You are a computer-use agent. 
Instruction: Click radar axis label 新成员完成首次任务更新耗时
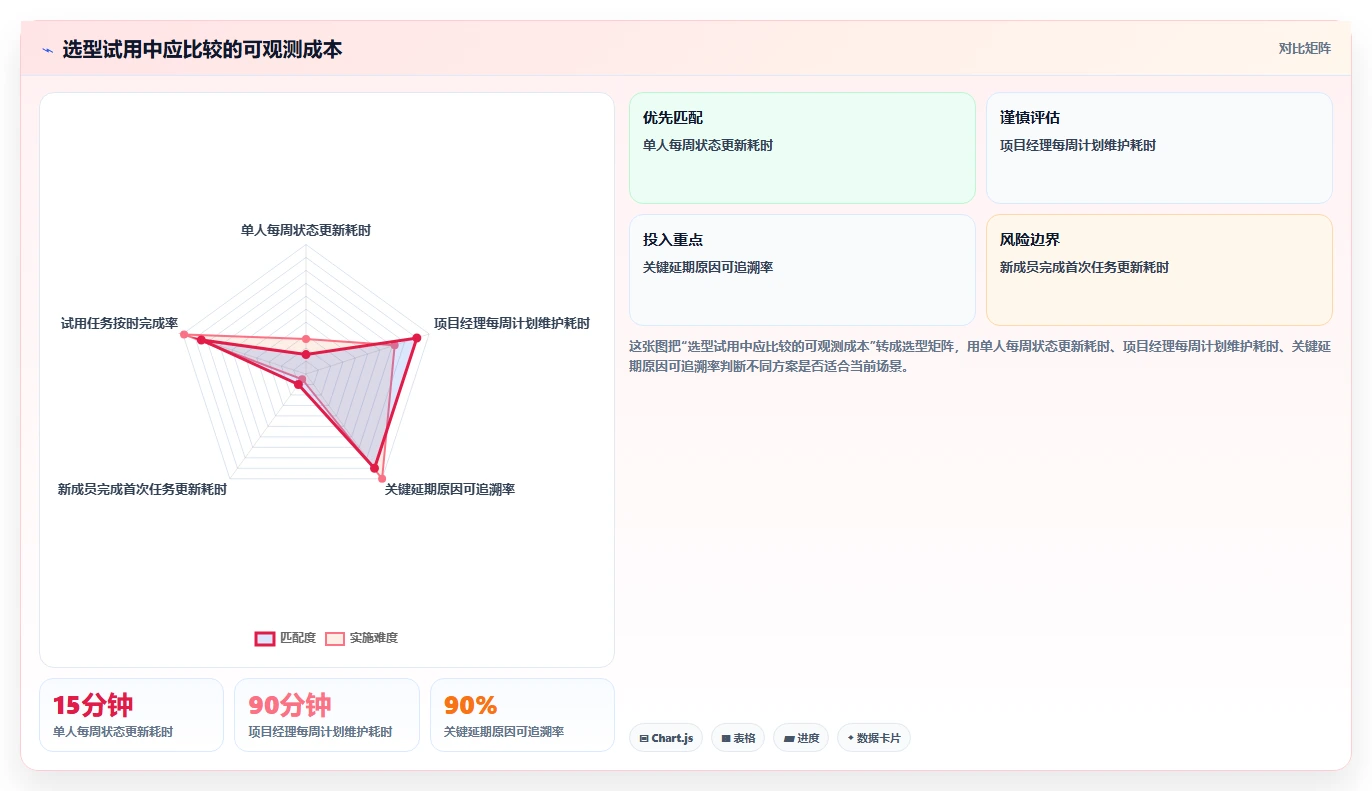142,489
